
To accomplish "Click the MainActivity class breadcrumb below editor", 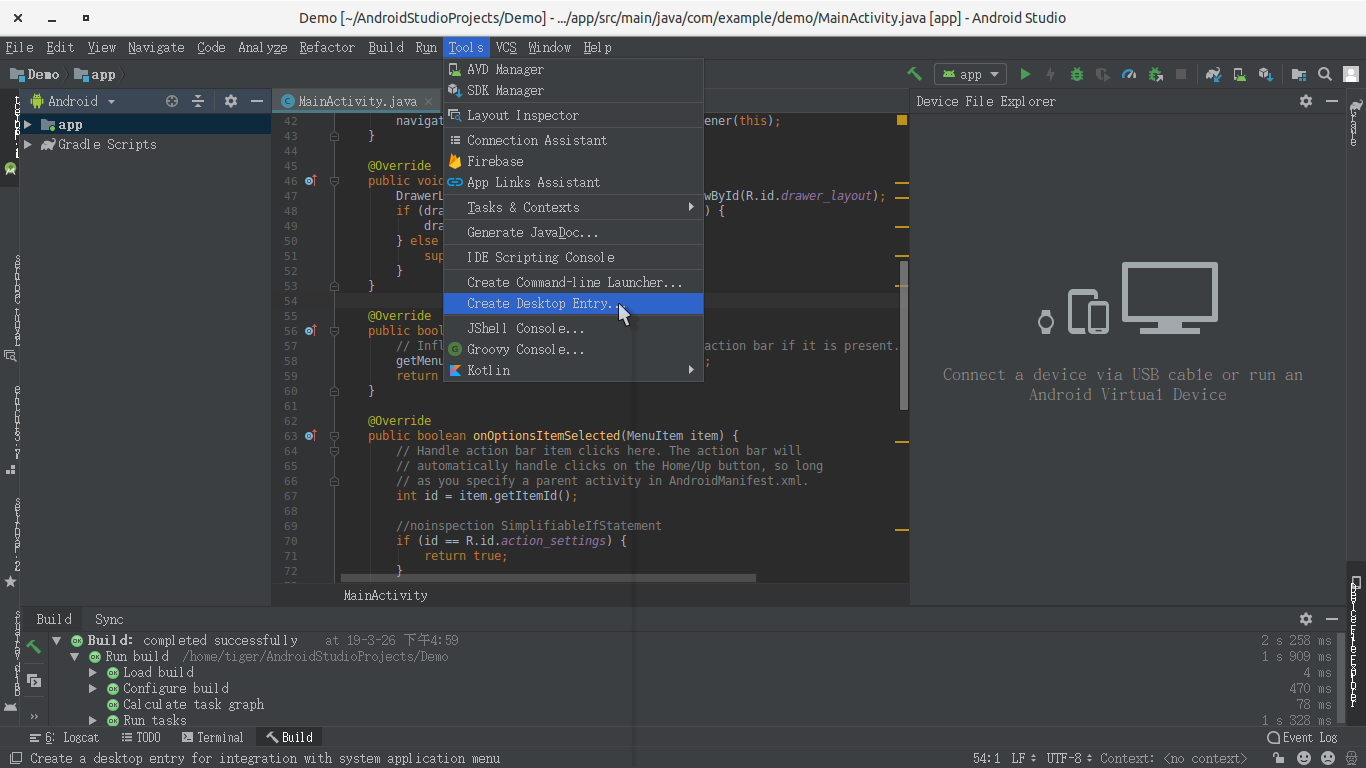I will [385, 595].
